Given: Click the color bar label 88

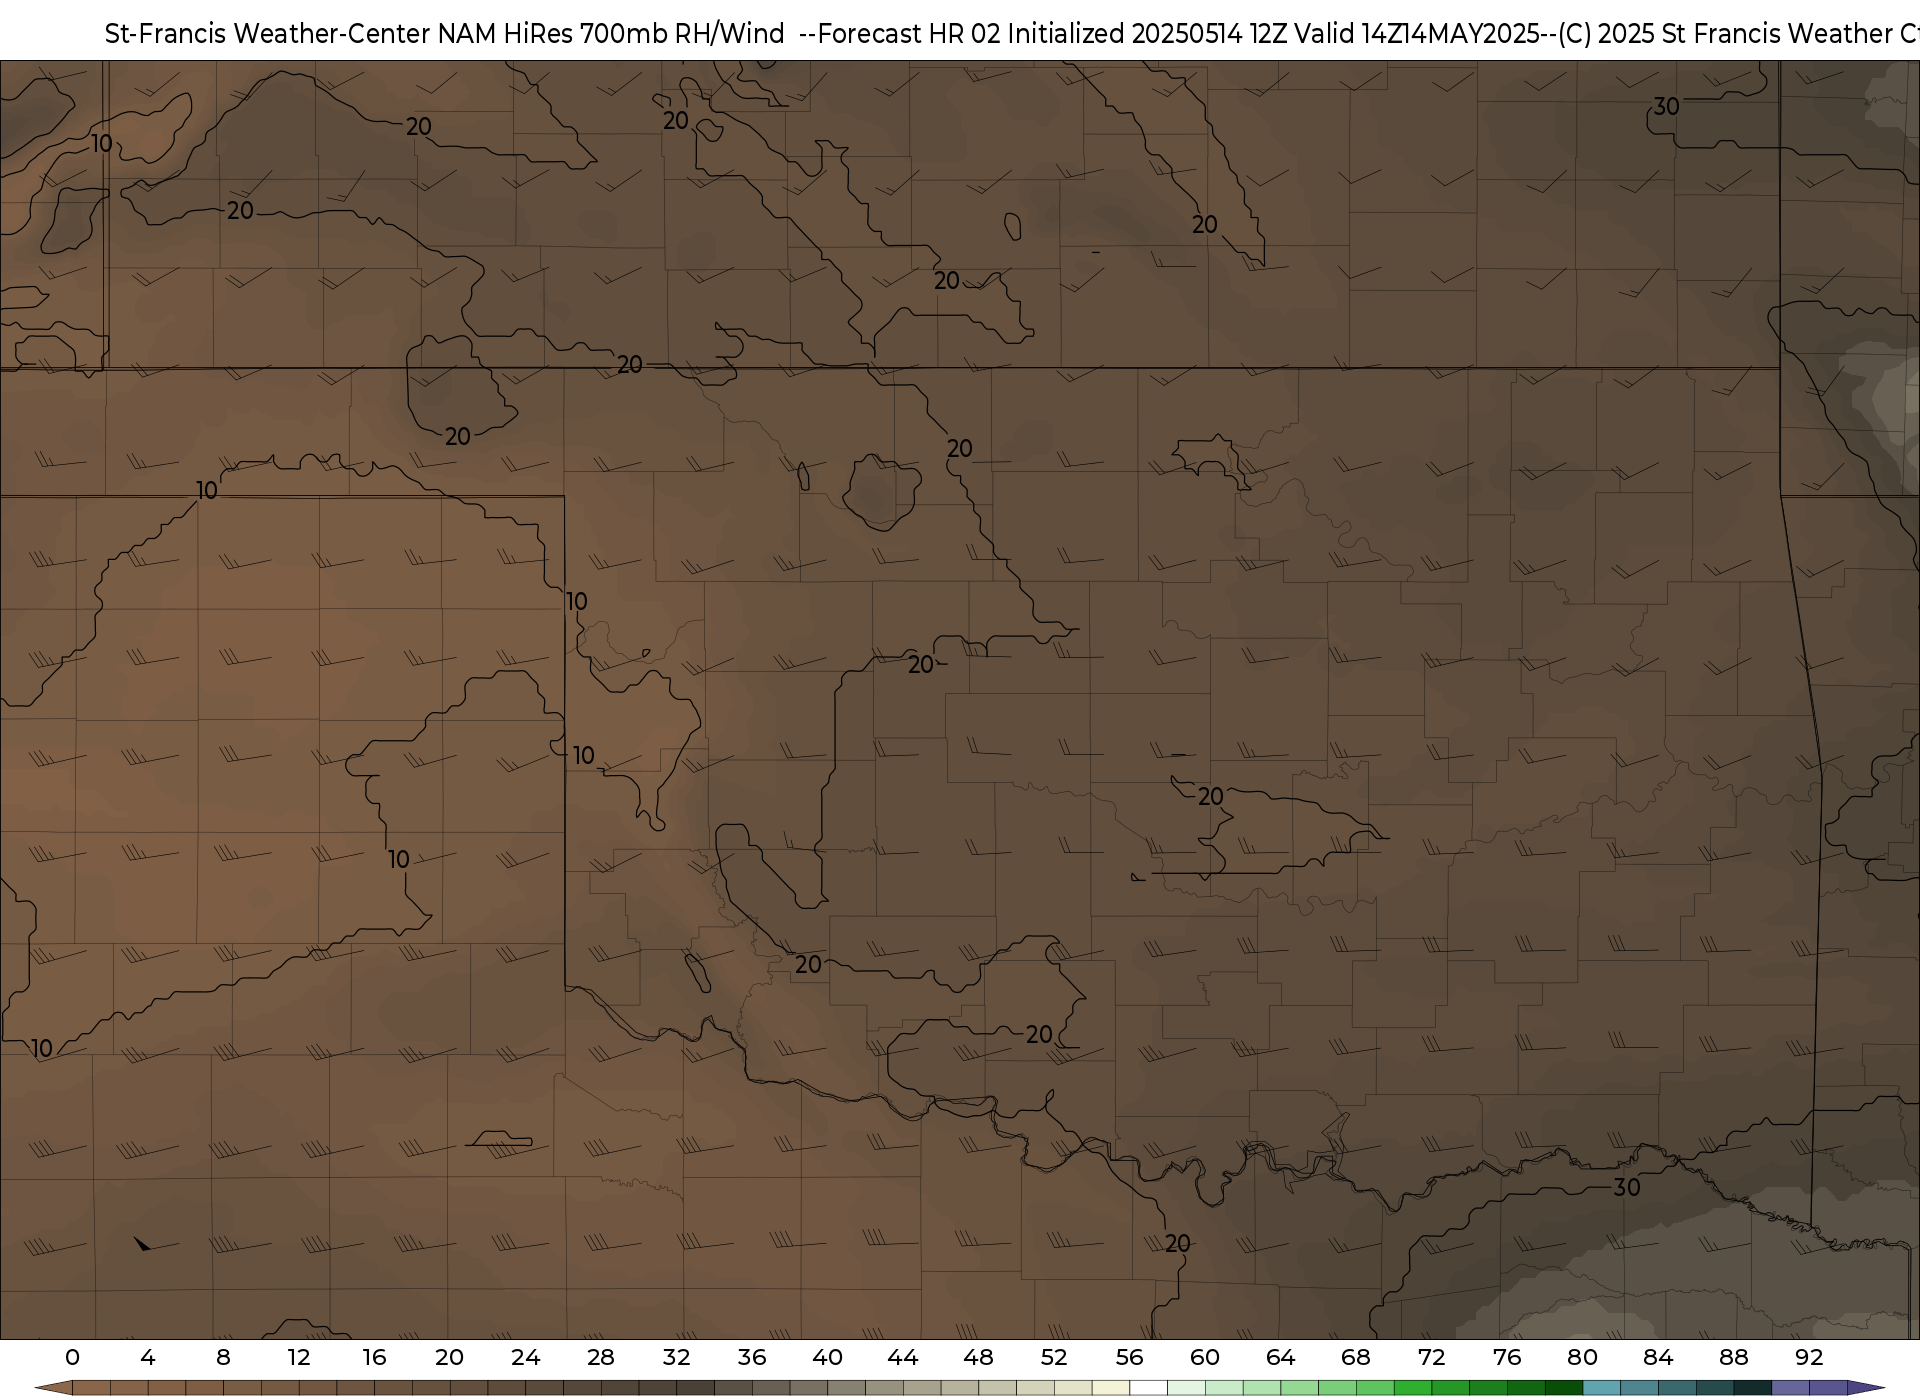Looking at the screenshot, I should 1734,1357.
